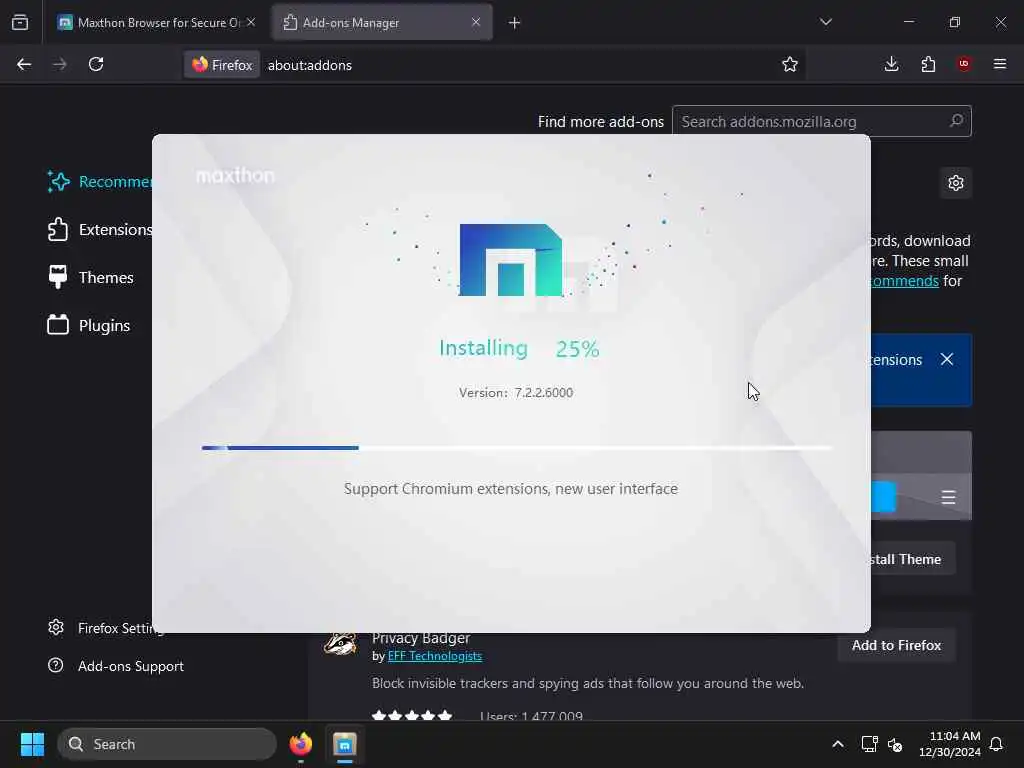Open uBlock Origin toolbar icon

point(964,64)
